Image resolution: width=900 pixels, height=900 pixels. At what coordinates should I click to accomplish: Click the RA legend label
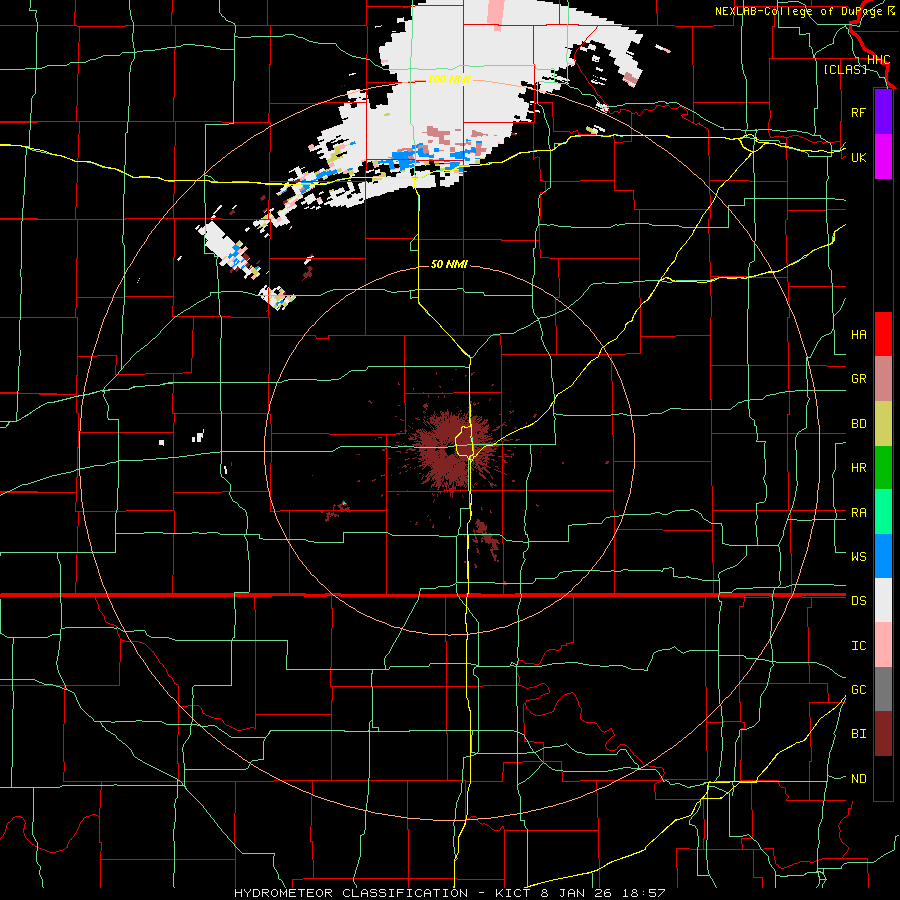tap(858, 512)
